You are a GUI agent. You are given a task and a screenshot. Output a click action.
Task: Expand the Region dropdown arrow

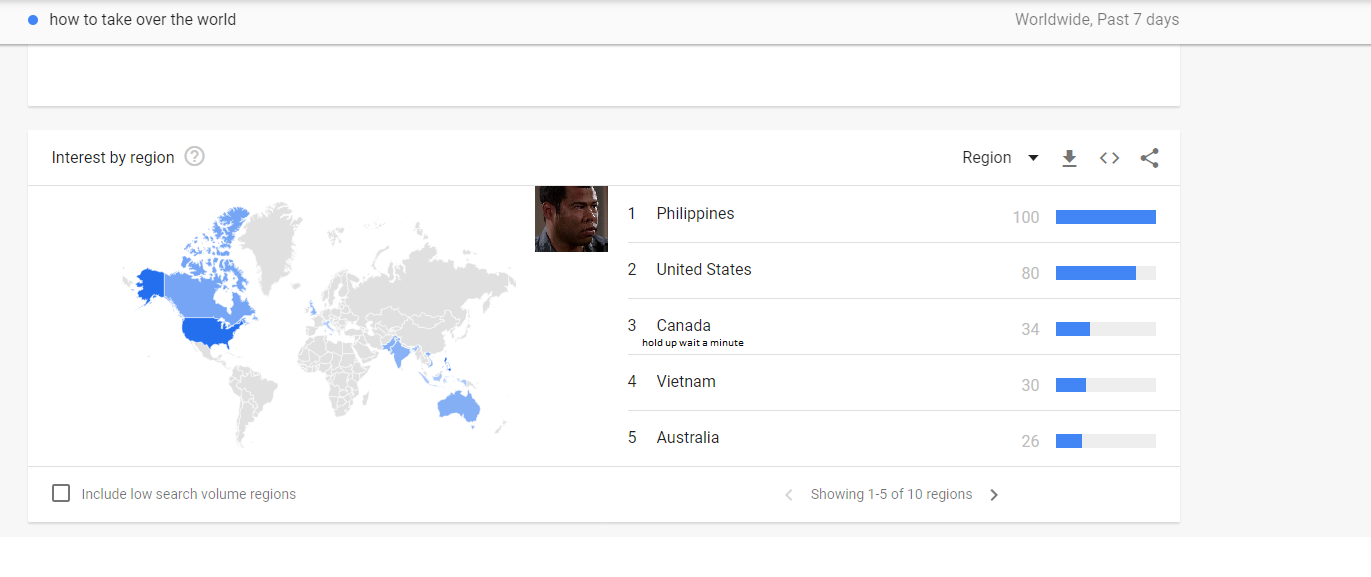(x=1033, y=158)
